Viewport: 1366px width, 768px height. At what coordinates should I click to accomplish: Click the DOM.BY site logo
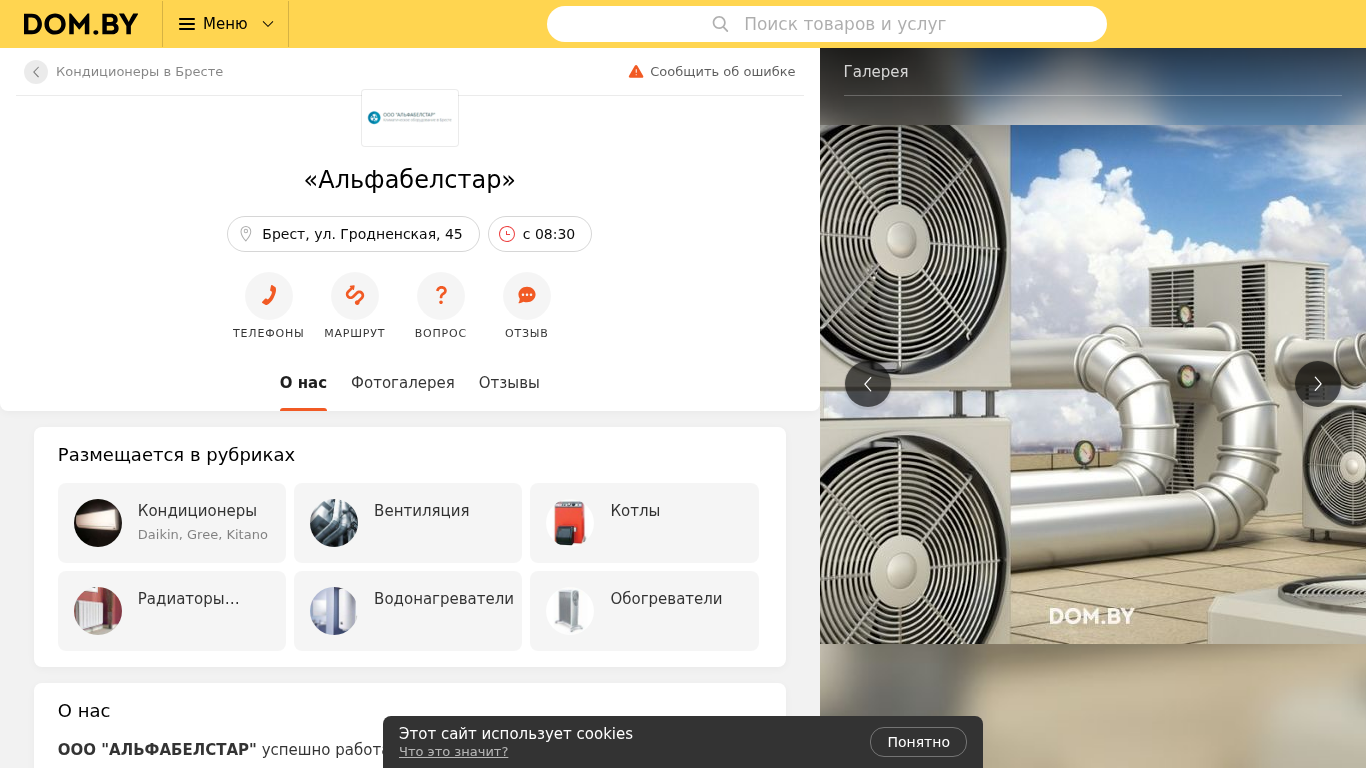[81, 24]
